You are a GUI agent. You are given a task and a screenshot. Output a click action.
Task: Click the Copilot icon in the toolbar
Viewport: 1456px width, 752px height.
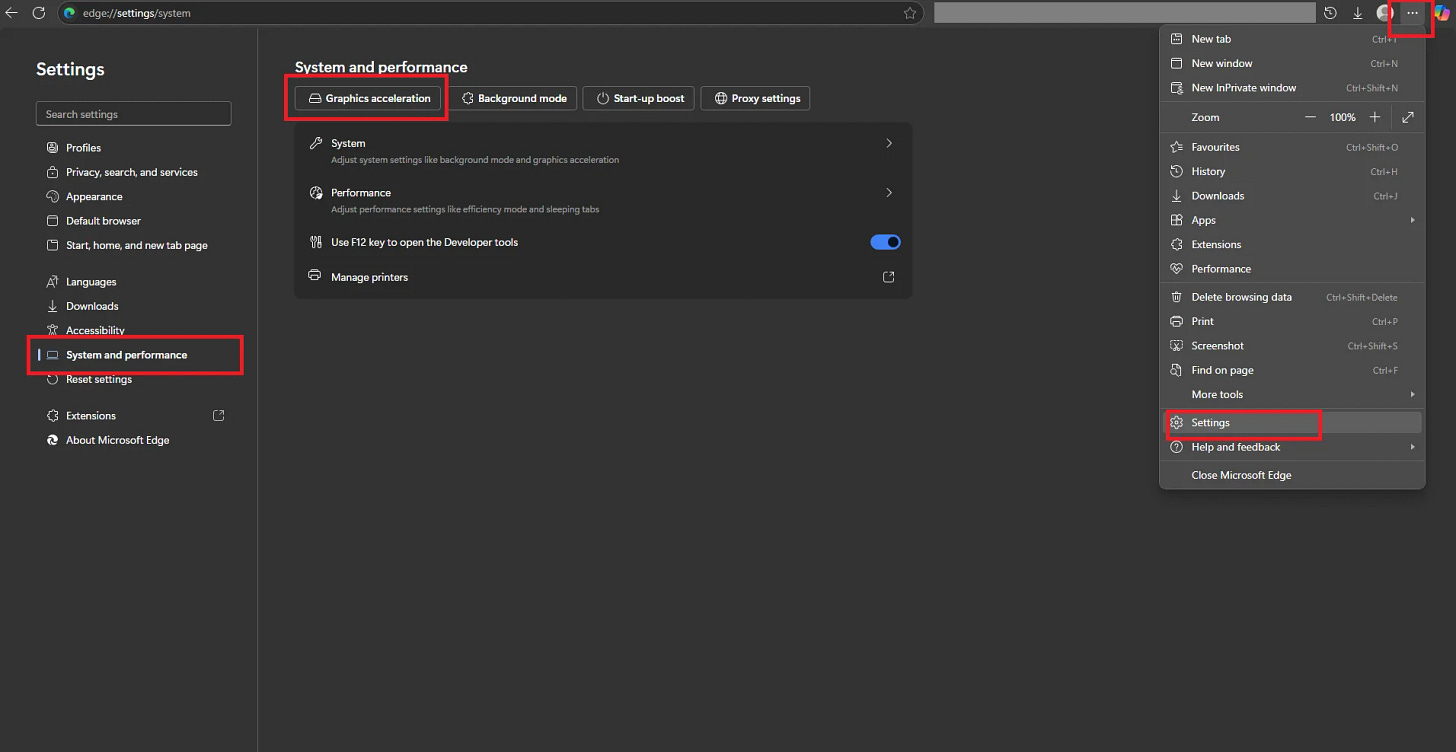[1444, 13]
